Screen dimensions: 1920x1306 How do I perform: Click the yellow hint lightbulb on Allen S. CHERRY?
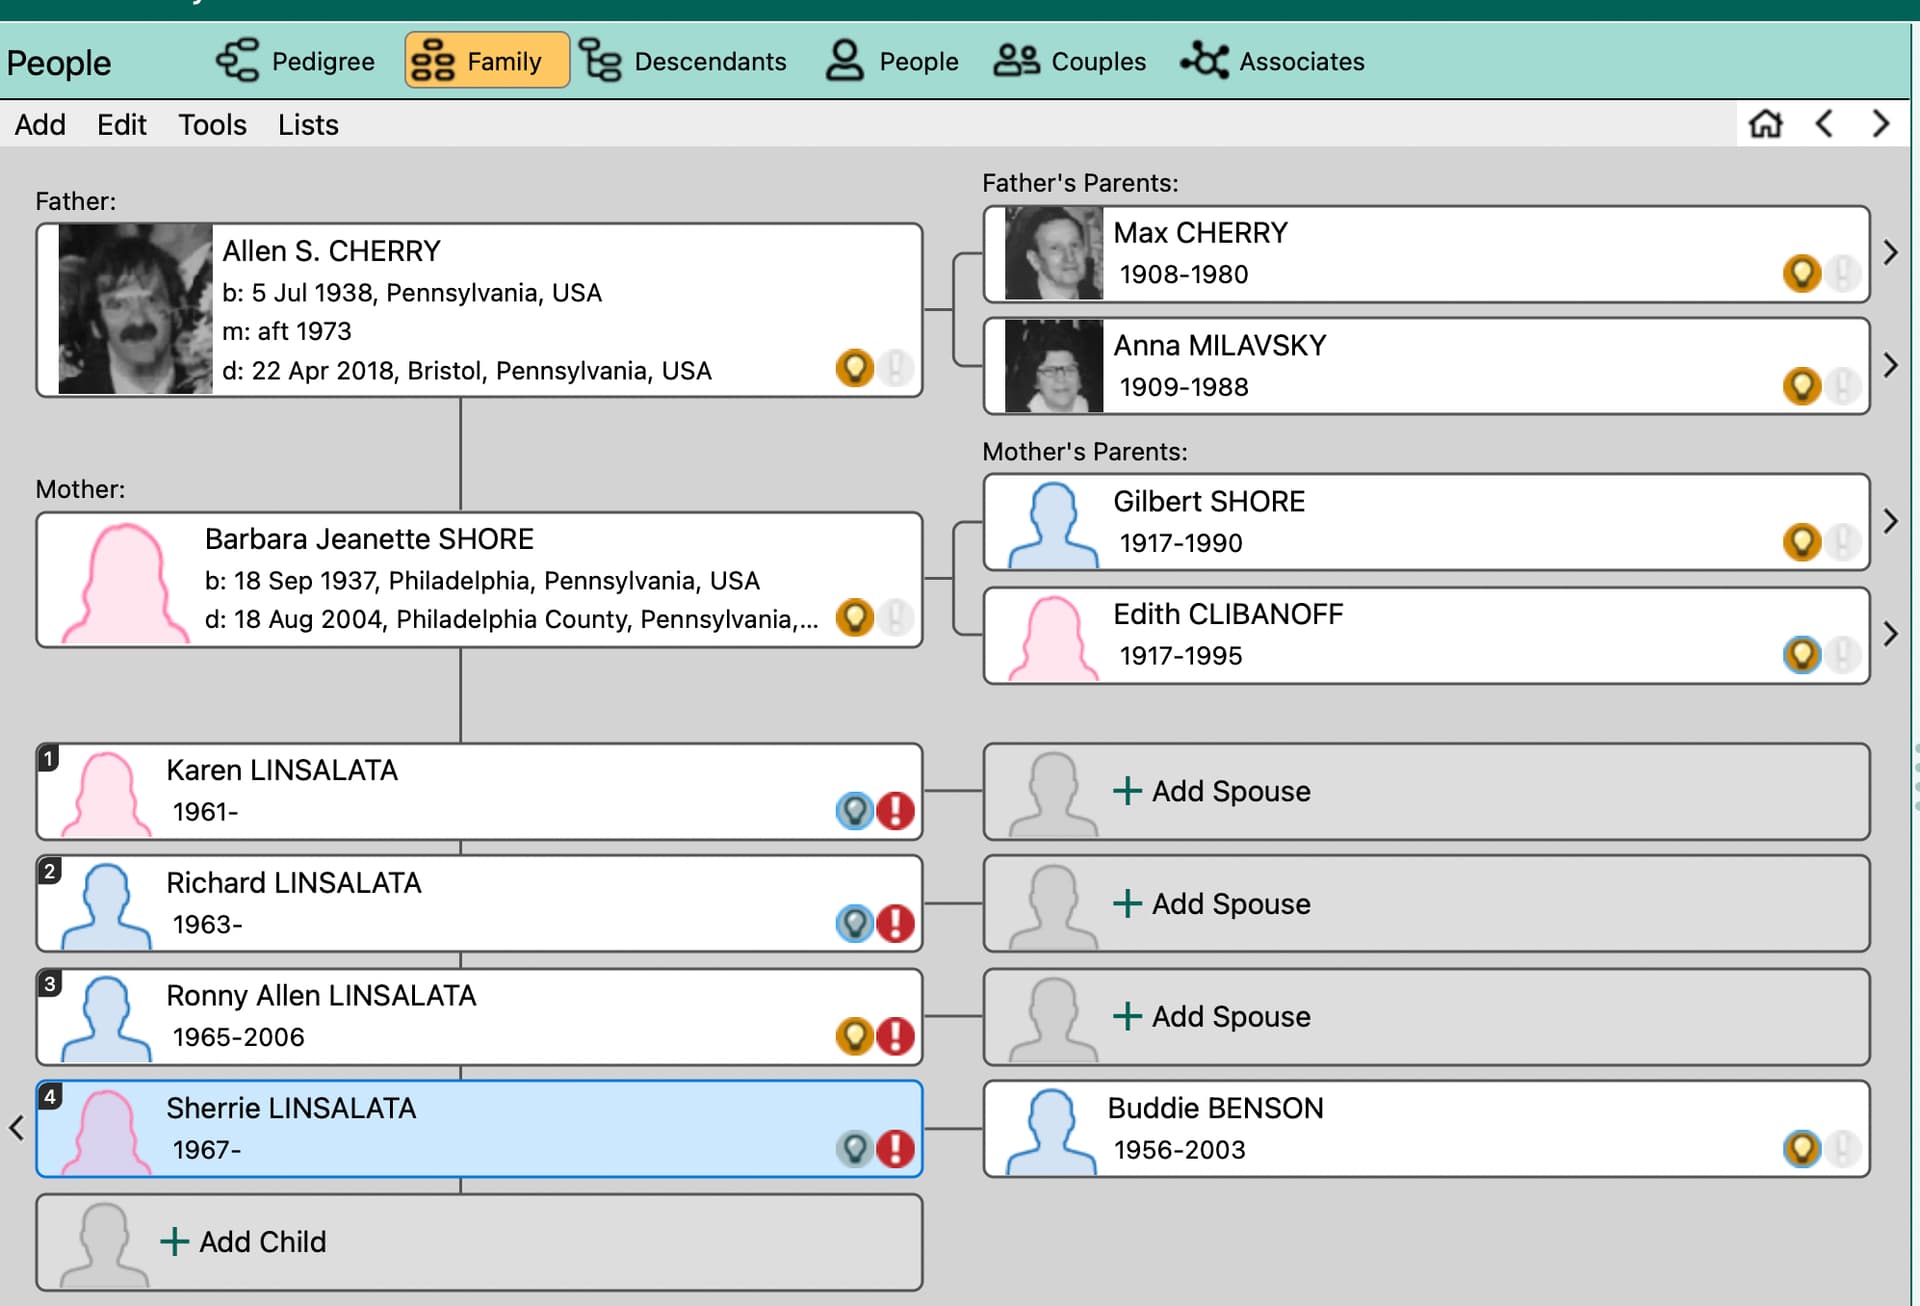(x=854, y=368)
